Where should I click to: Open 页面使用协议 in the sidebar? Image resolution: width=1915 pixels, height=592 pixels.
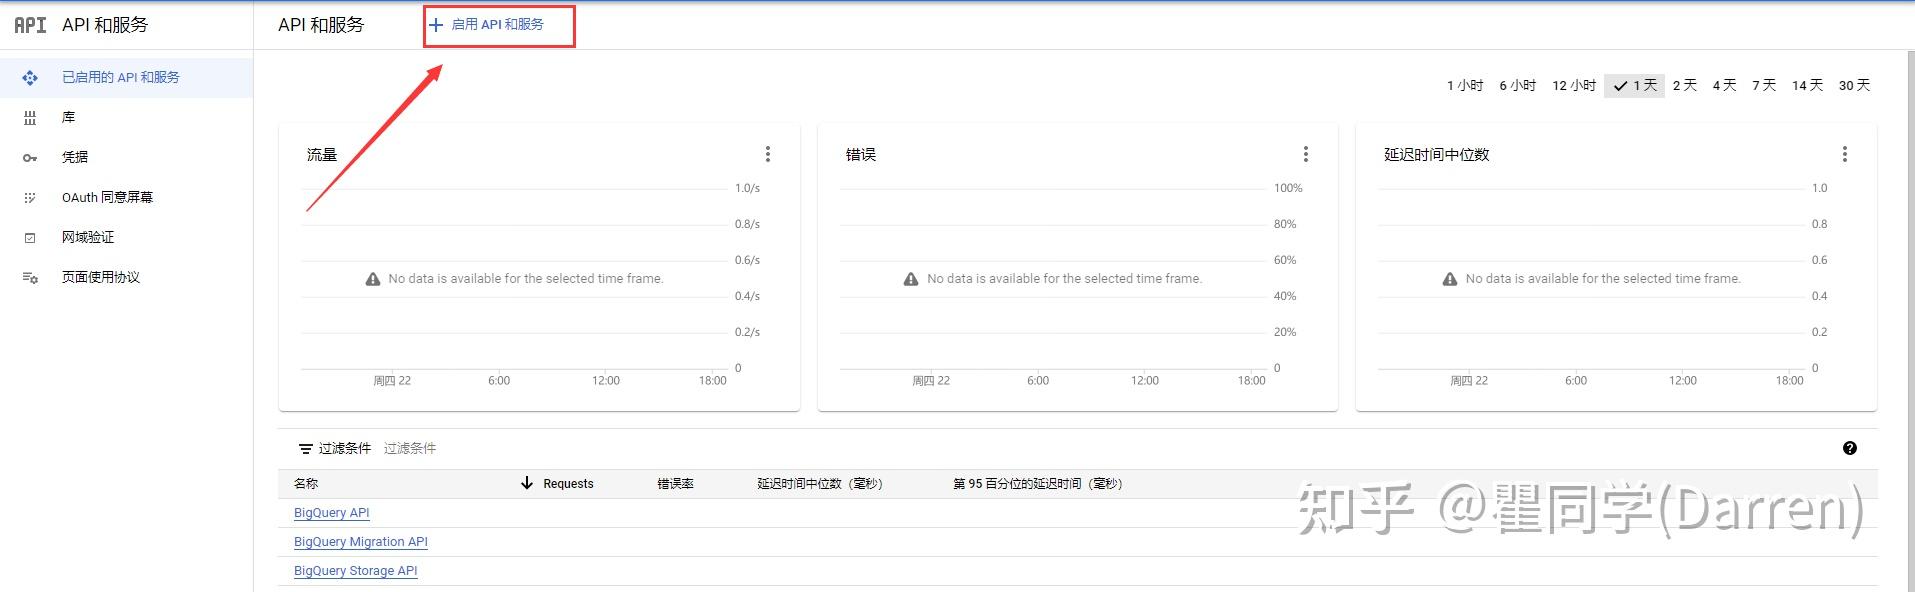click(126, 277)
